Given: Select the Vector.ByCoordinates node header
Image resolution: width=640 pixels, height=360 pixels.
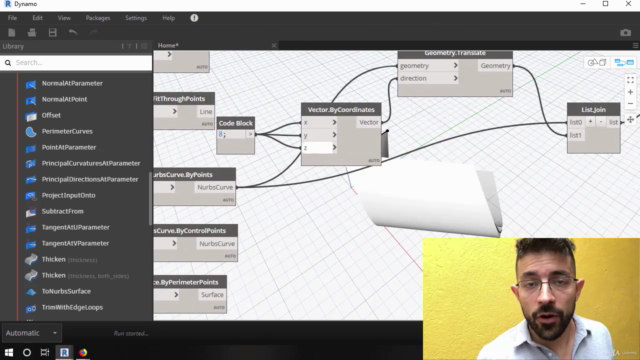Looking at the screenshot, I should pyautogui.click(x=341, y=109).
